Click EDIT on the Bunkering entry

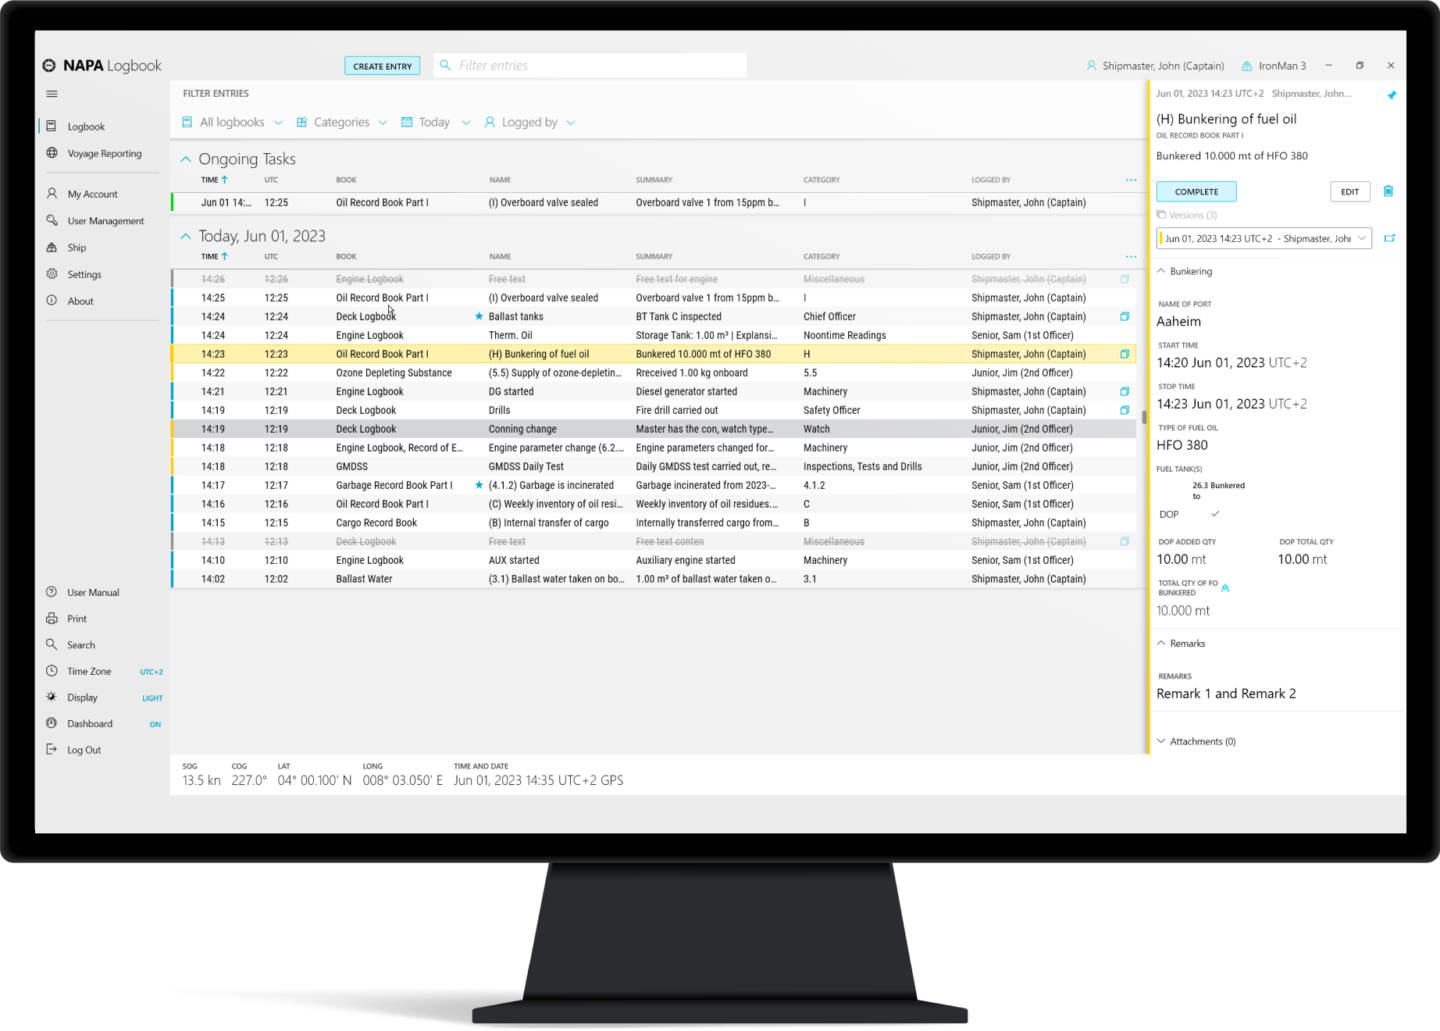pyautogui.click(x=1349, y=191)
